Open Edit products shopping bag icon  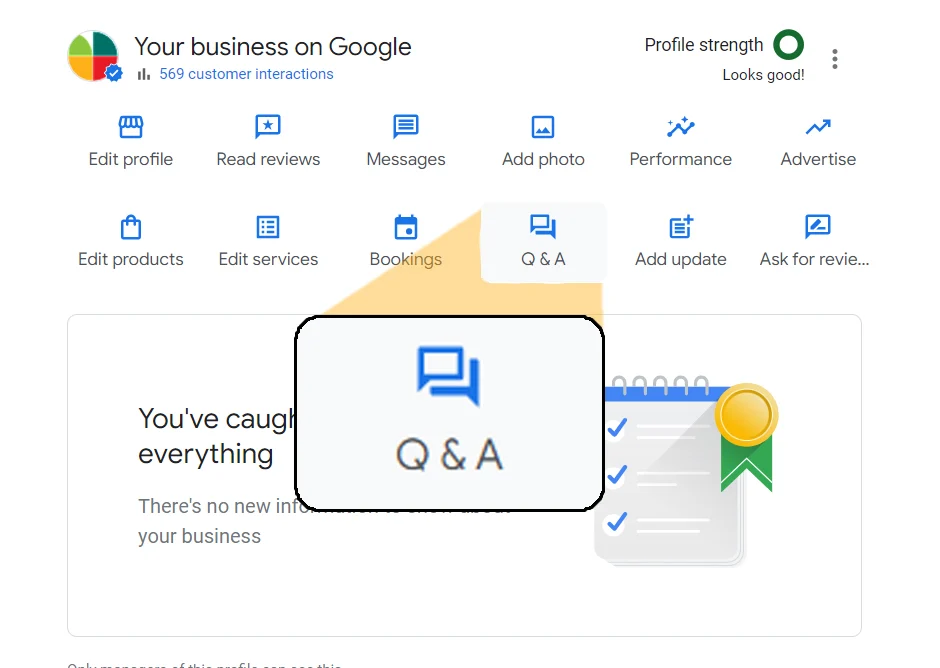(131, 227)
